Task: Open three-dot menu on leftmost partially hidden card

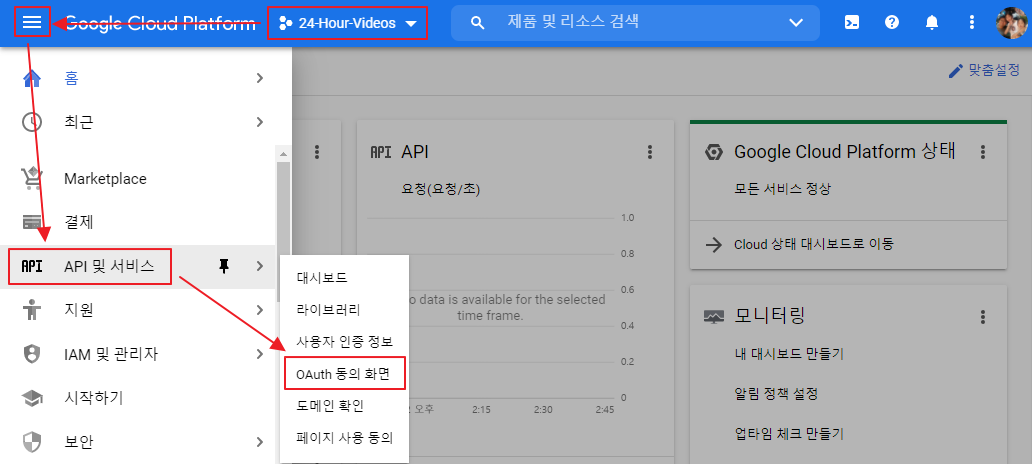Action: point(317,152)
